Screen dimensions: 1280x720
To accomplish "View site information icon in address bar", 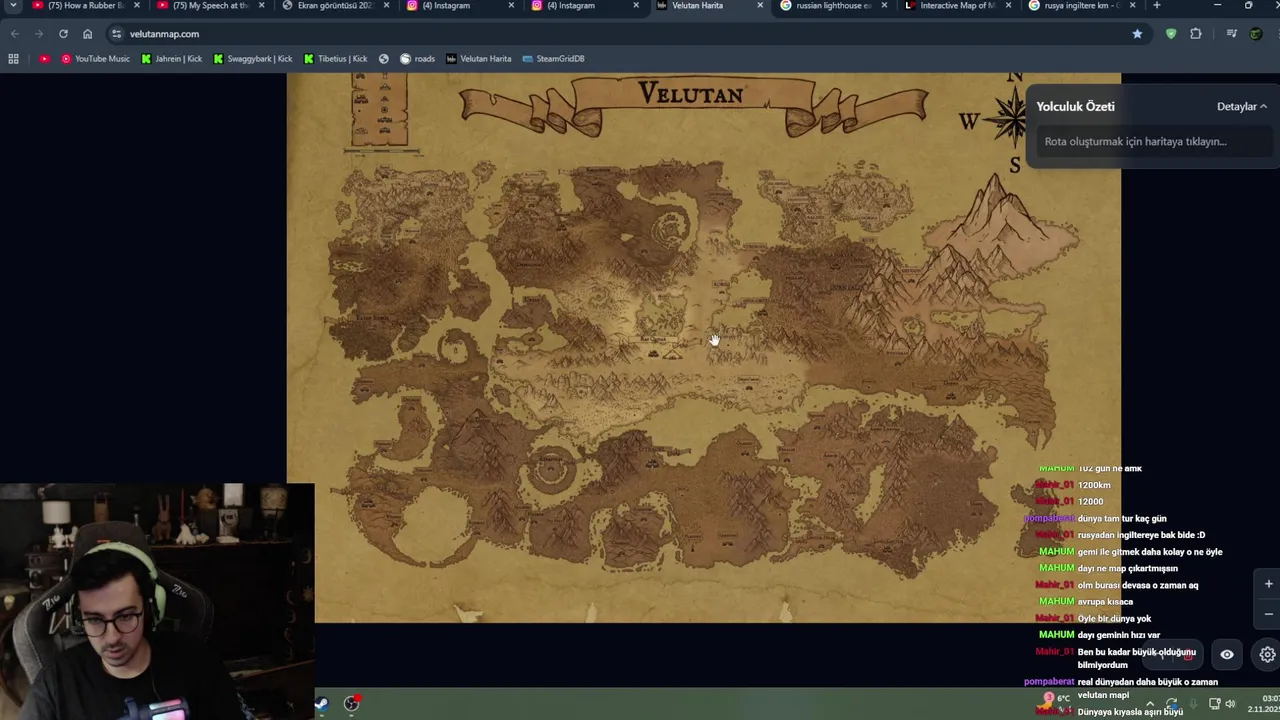I will [x=116, y=34].
